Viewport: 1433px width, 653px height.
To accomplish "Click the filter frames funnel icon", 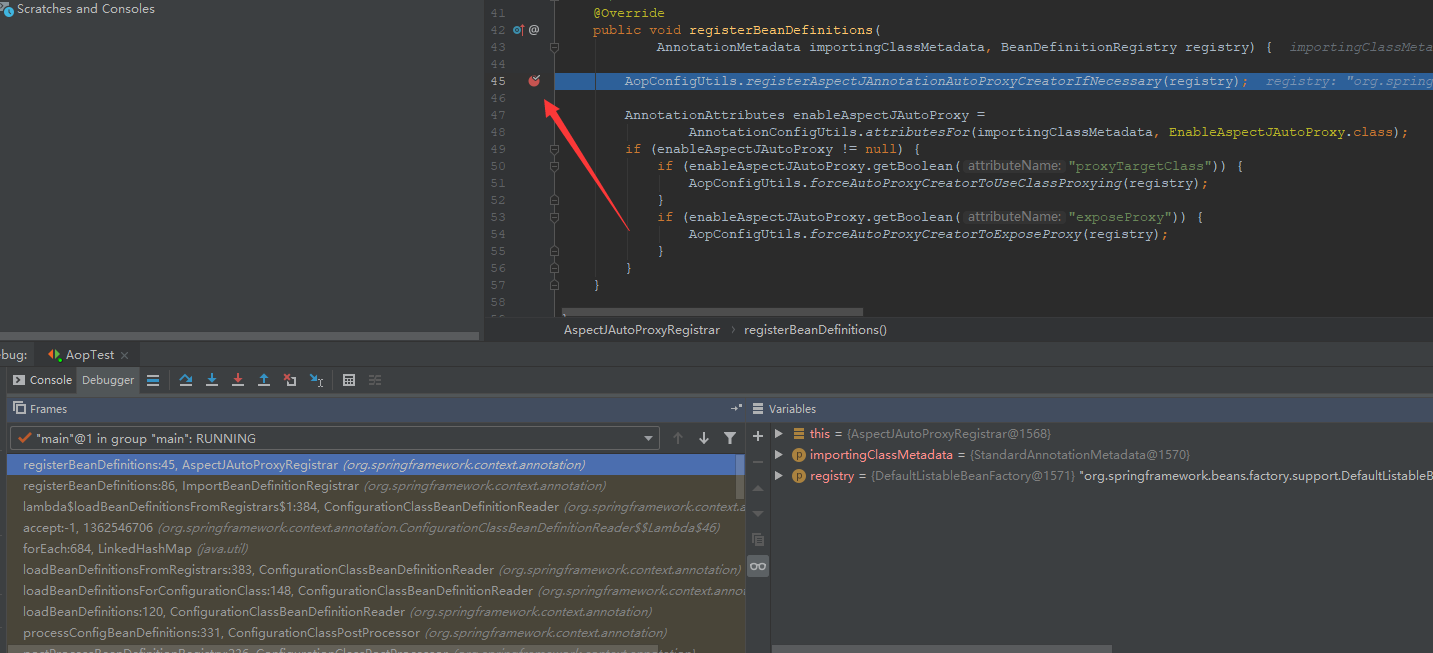I will (x=730, y=438).
